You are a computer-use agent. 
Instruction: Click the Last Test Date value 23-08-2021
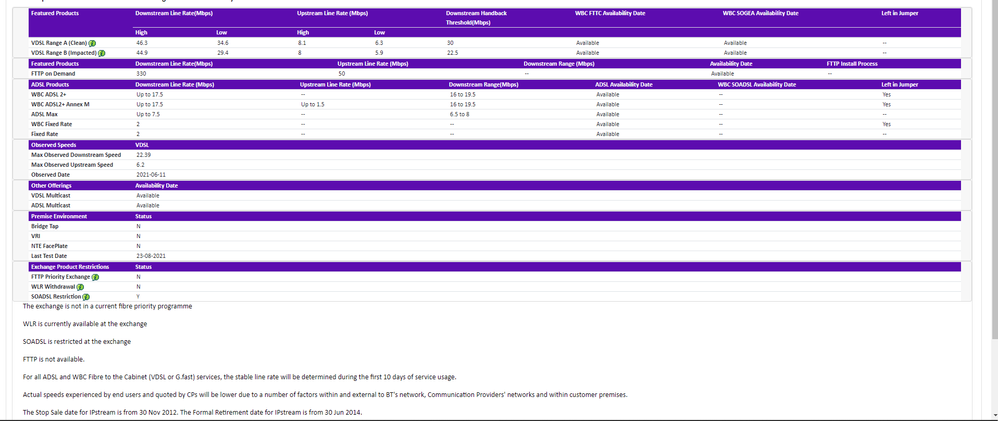[151, 256]
